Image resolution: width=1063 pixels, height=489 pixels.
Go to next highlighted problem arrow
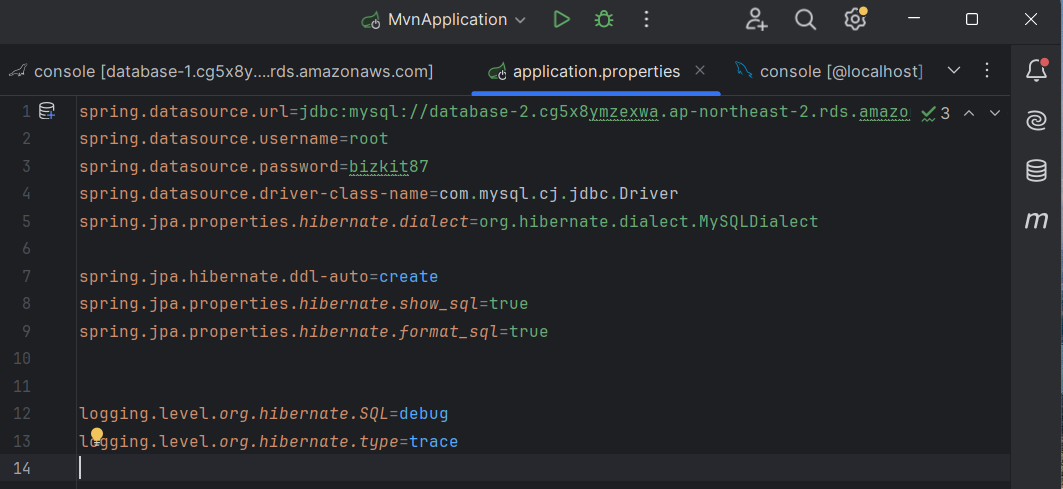pyautogui.click(x=995, y=113)
